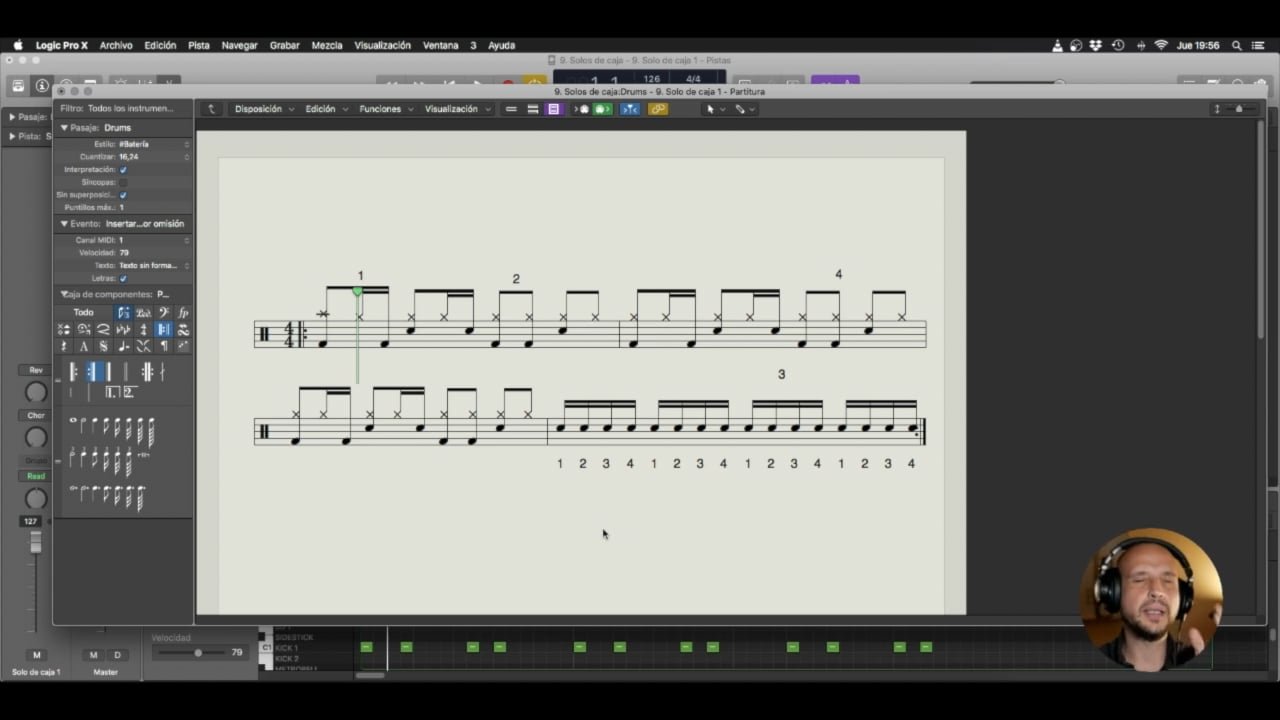Open the Archivo menu
This screenshot has height=720, width=1280.
point(116,45)
